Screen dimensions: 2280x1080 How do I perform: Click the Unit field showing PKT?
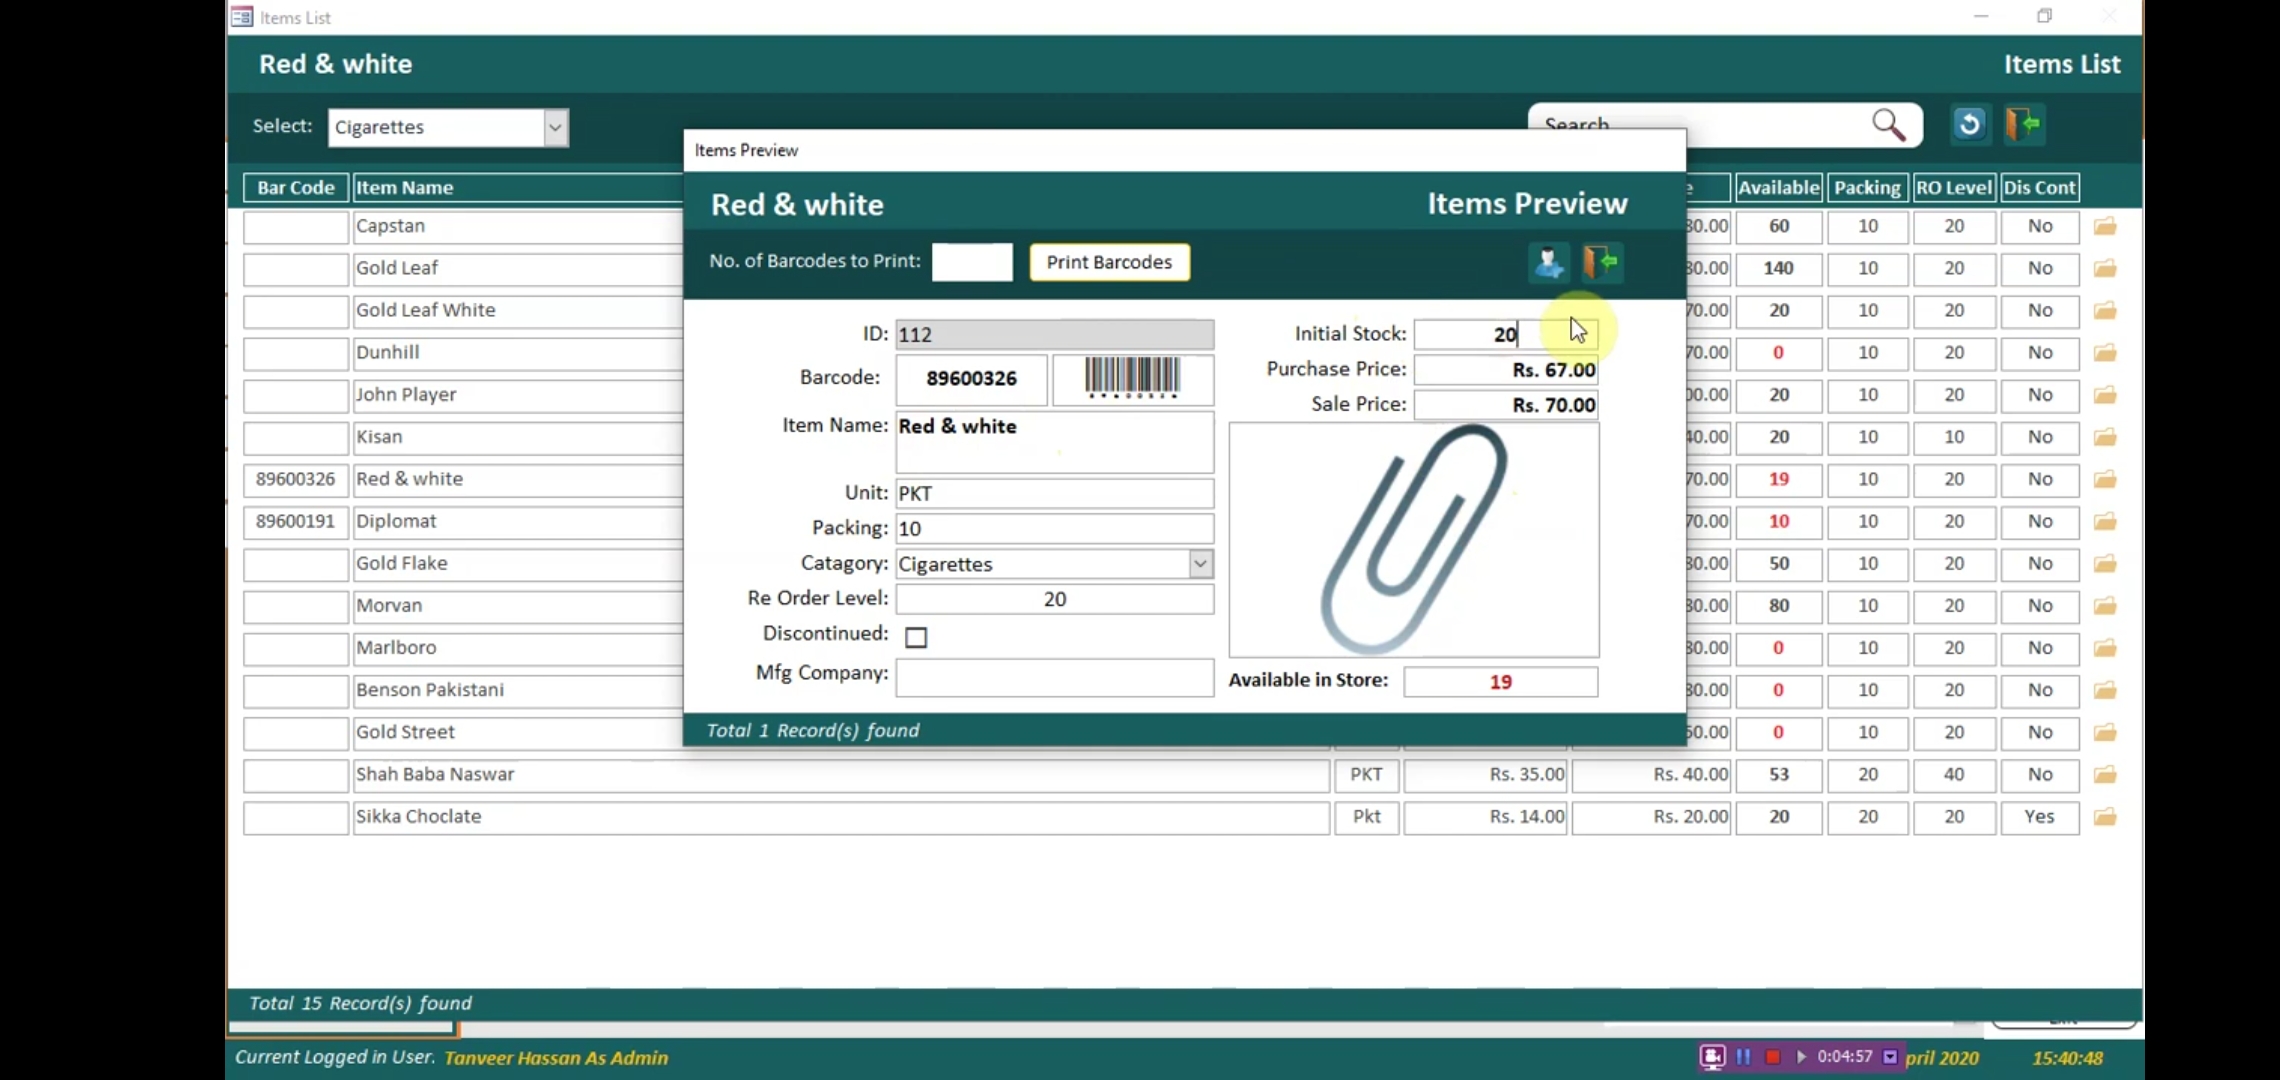pyautogui.click(x=1055, y=493)
